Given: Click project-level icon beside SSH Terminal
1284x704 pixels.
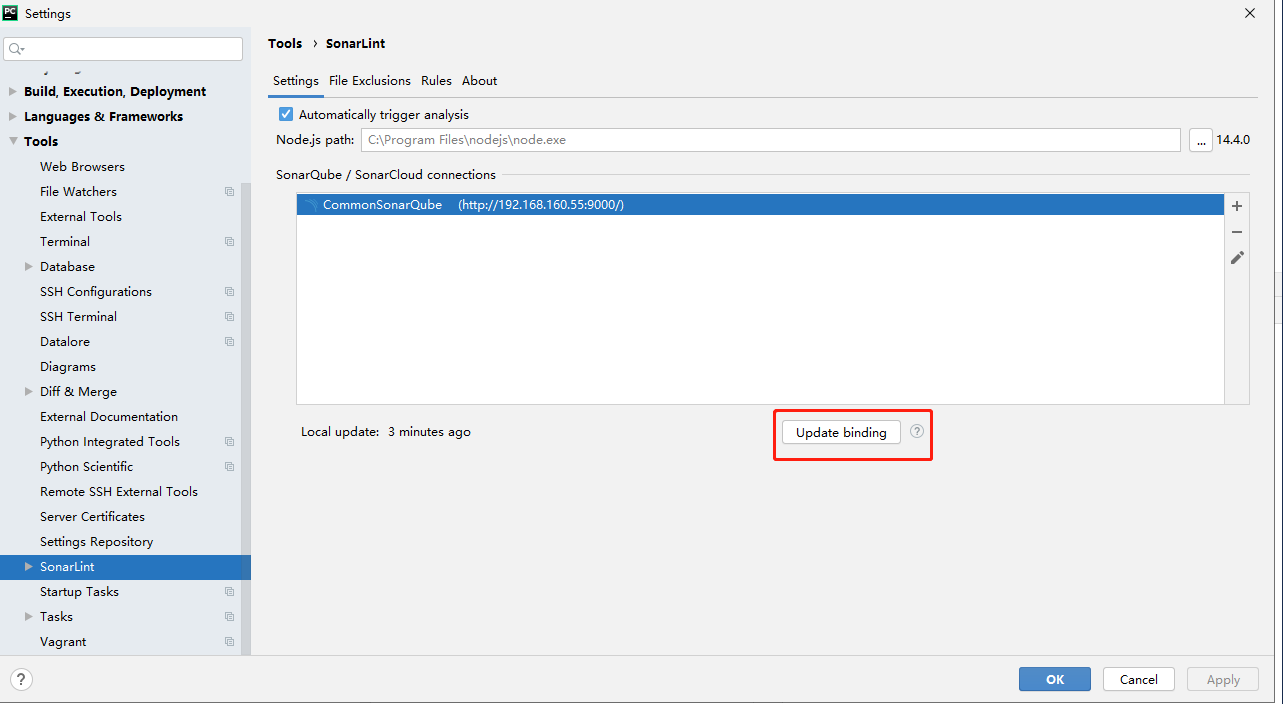Looking at the screenshot, I should point(230,317).
